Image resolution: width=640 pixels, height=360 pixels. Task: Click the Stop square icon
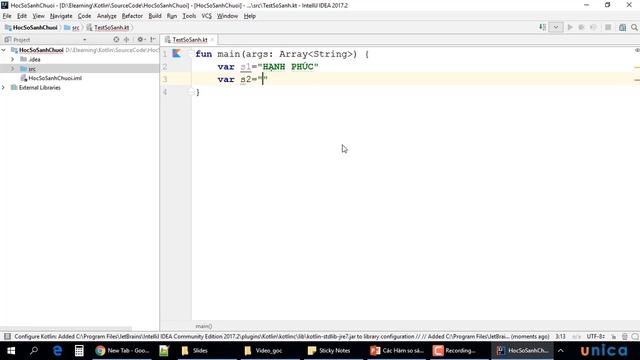click(x=608, y=27)
